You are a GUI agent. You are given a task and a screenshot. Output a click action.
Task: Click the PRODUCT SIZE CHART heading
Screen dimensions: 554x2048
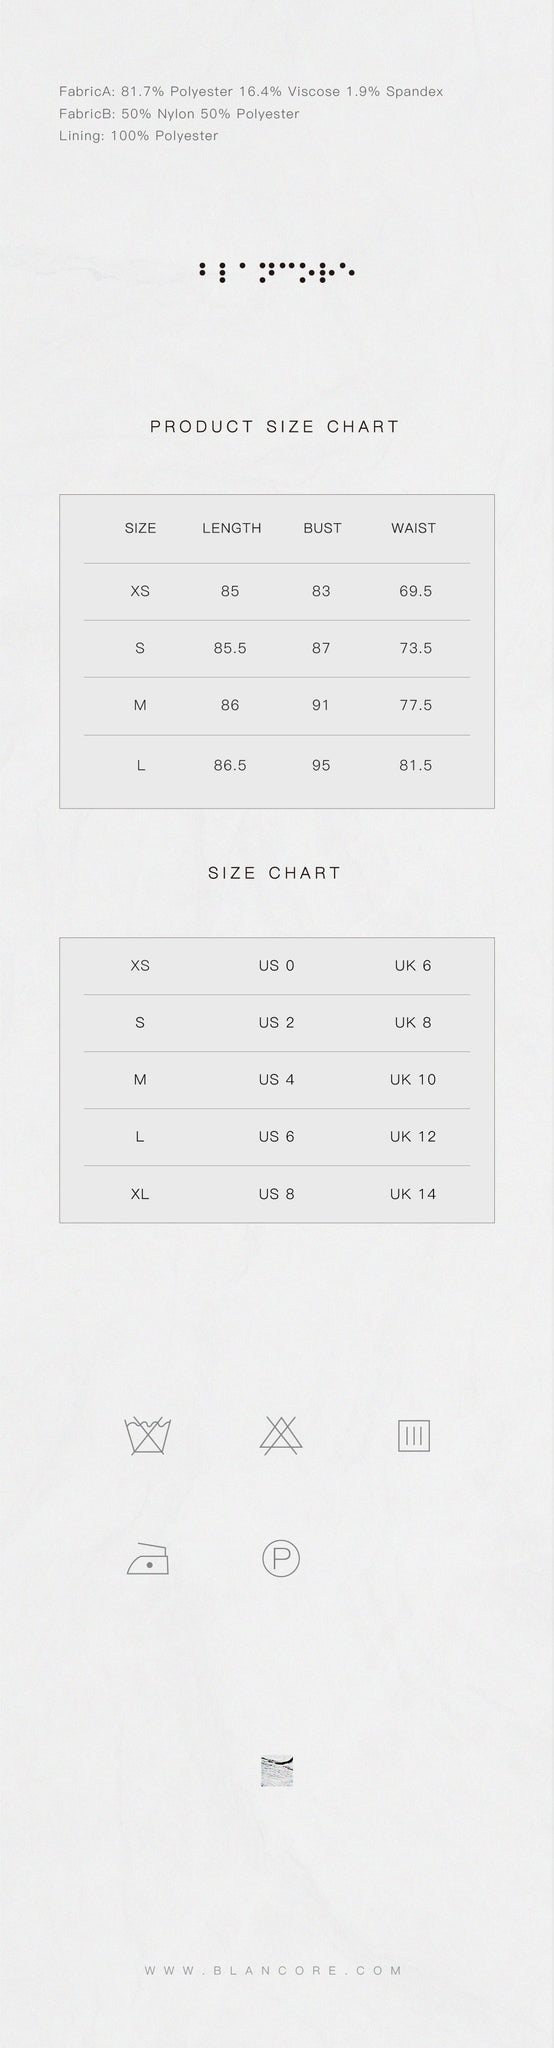(x=275, y=427)
